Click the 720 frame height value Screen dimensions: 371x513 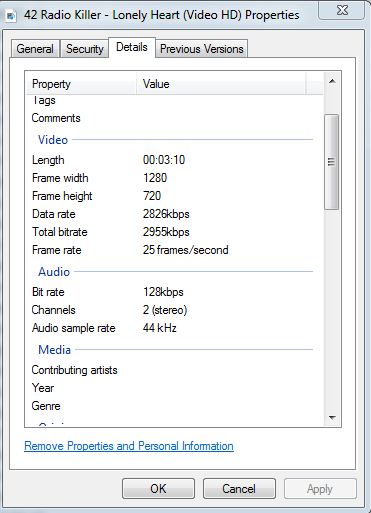[x=152, y=196]
